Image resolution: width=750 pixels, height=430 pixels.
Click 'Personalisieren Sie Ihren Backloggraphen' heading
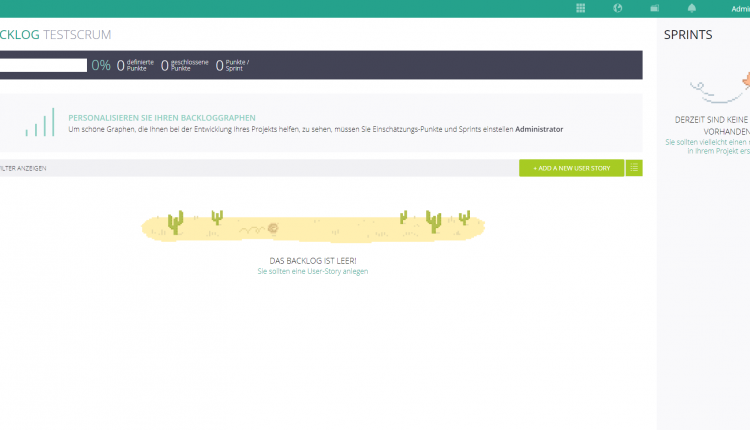pos(162,117)
